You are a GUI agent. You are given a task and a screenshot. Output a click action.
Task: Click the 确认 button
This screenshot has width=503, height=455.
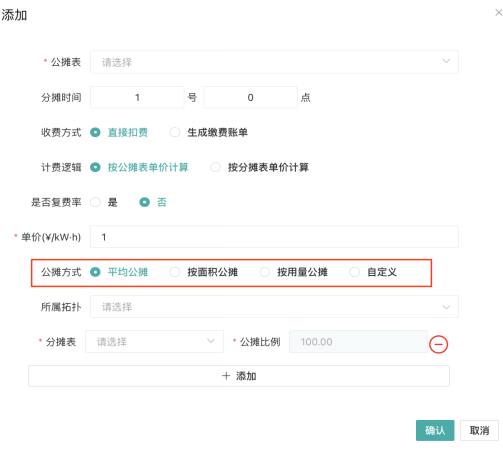click(x=435, y=430)
